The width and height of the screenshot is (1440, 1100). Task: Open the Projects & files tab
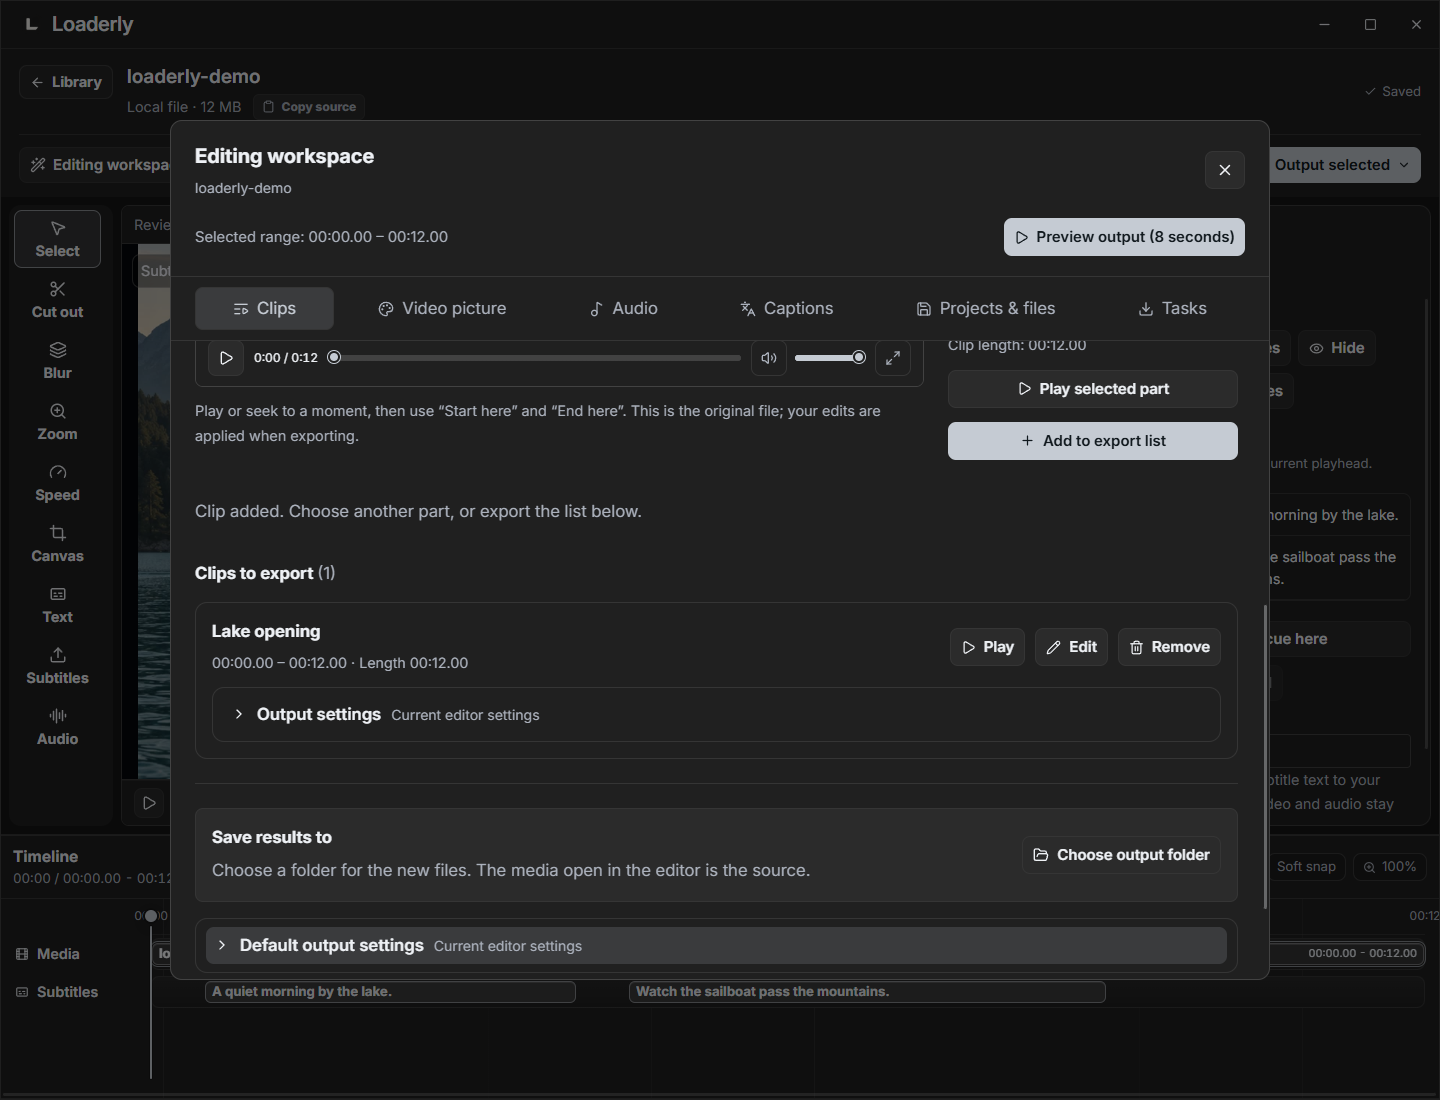(x=985, y=308)
